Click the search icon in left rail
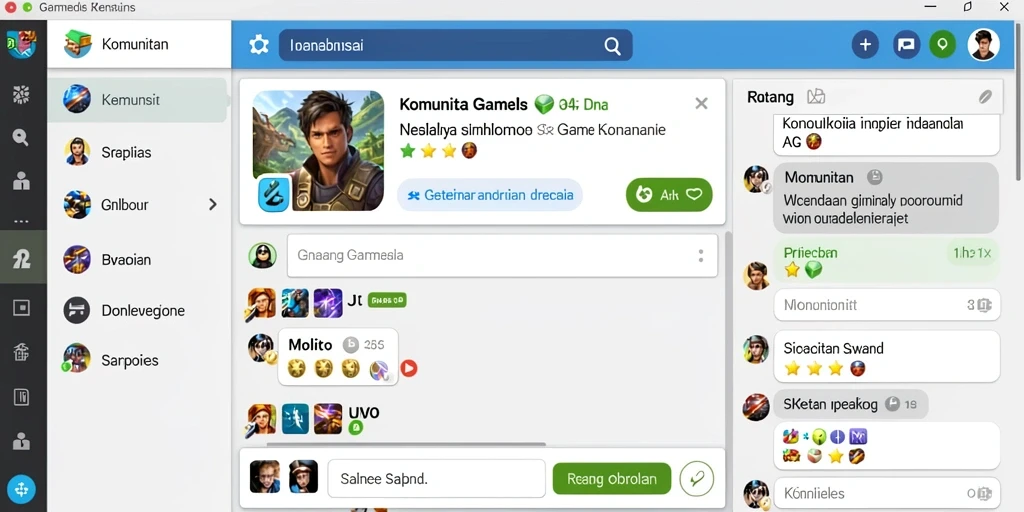This screenshot has width=1024, height=512. click(x=22, y=137)
